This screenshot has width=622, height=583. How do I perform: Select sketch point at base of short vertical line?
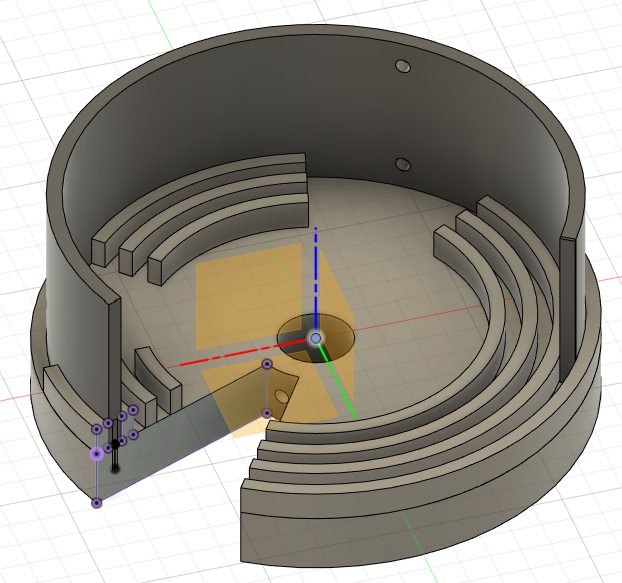267,414
